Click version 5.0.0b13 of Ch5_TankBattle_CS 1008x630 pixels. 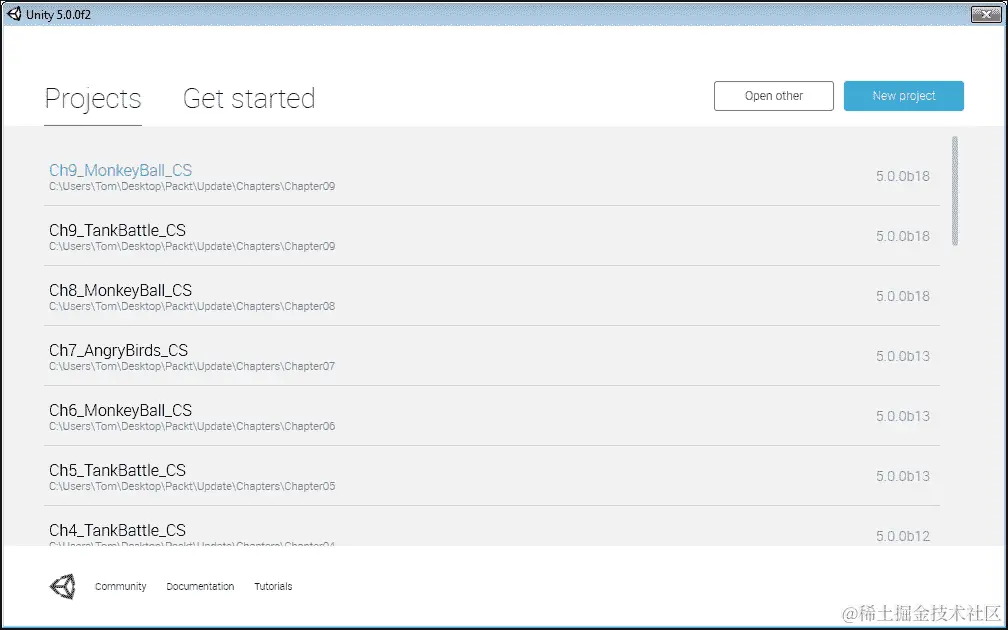[903, 476]
